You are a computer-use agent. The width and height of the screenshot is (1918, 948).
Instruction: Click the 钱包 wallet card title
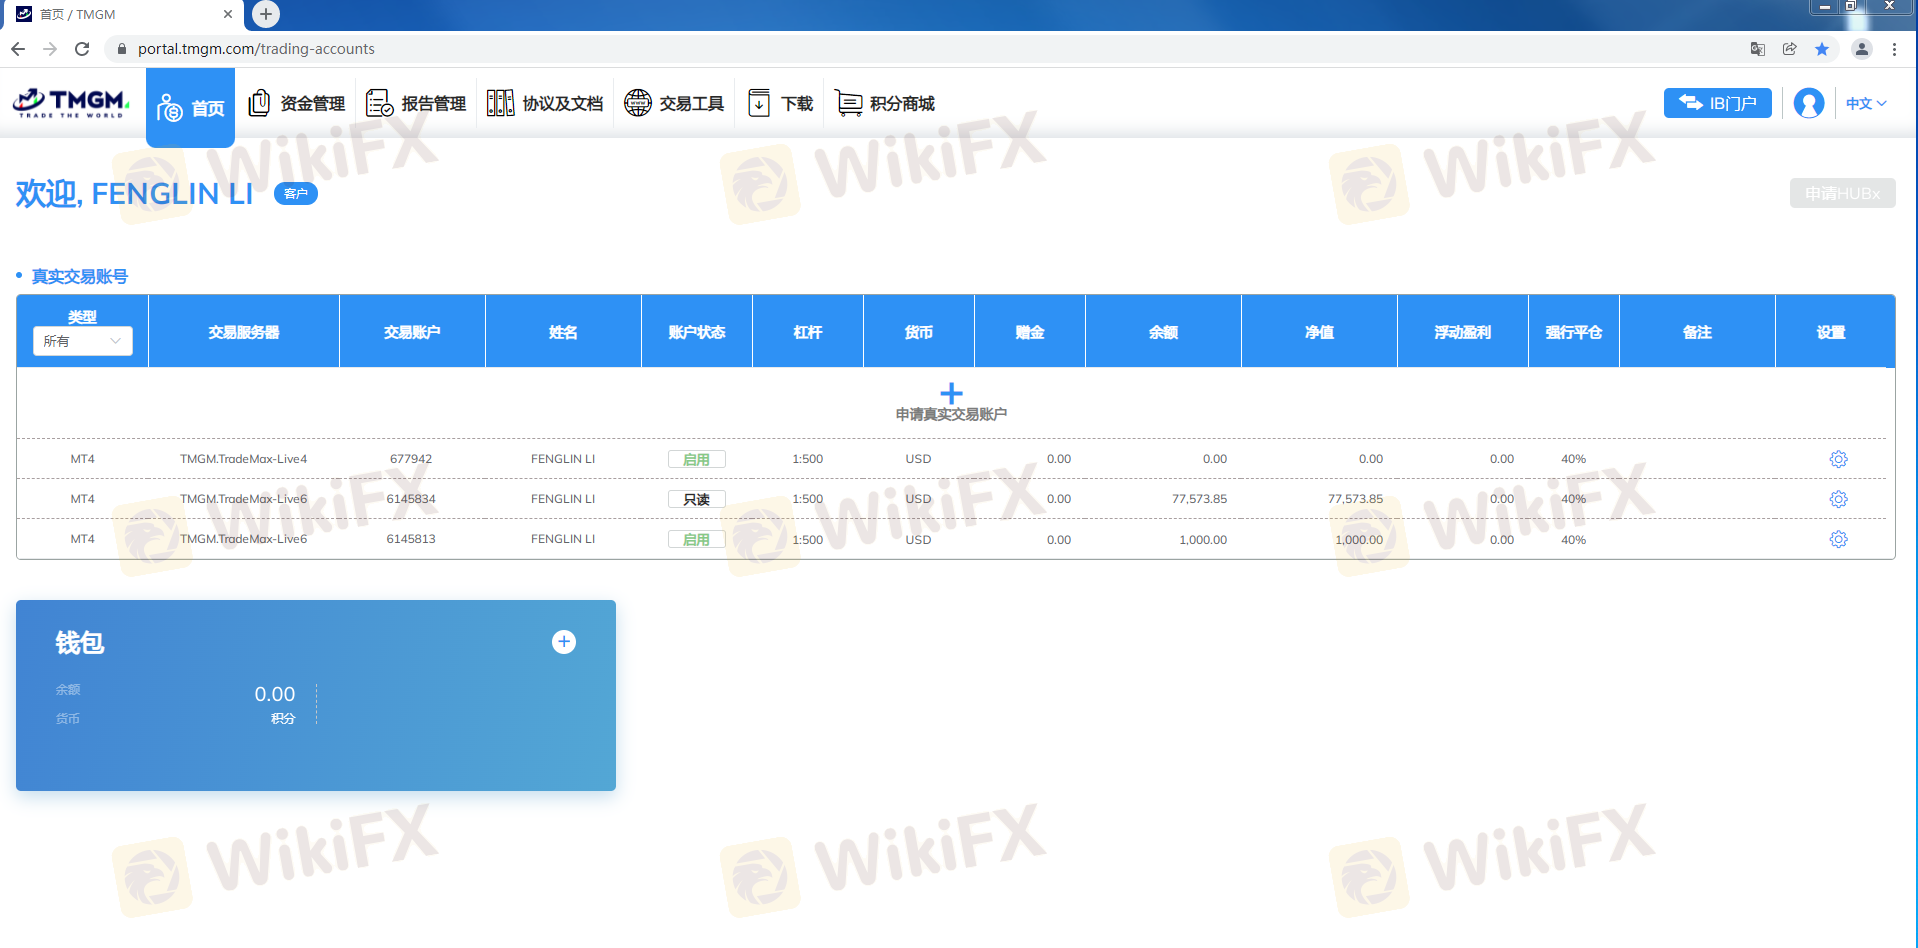point(80,643)
